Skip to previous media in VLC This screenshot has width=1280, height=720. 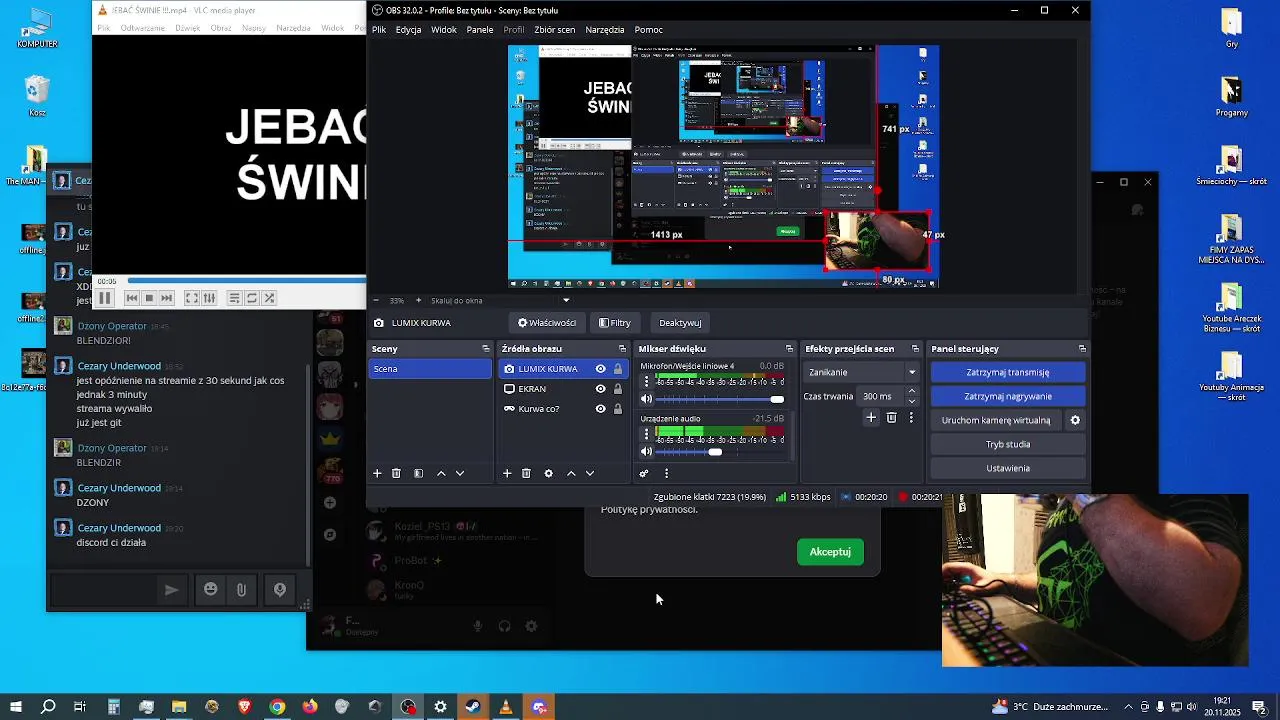(x=132, y=298)
